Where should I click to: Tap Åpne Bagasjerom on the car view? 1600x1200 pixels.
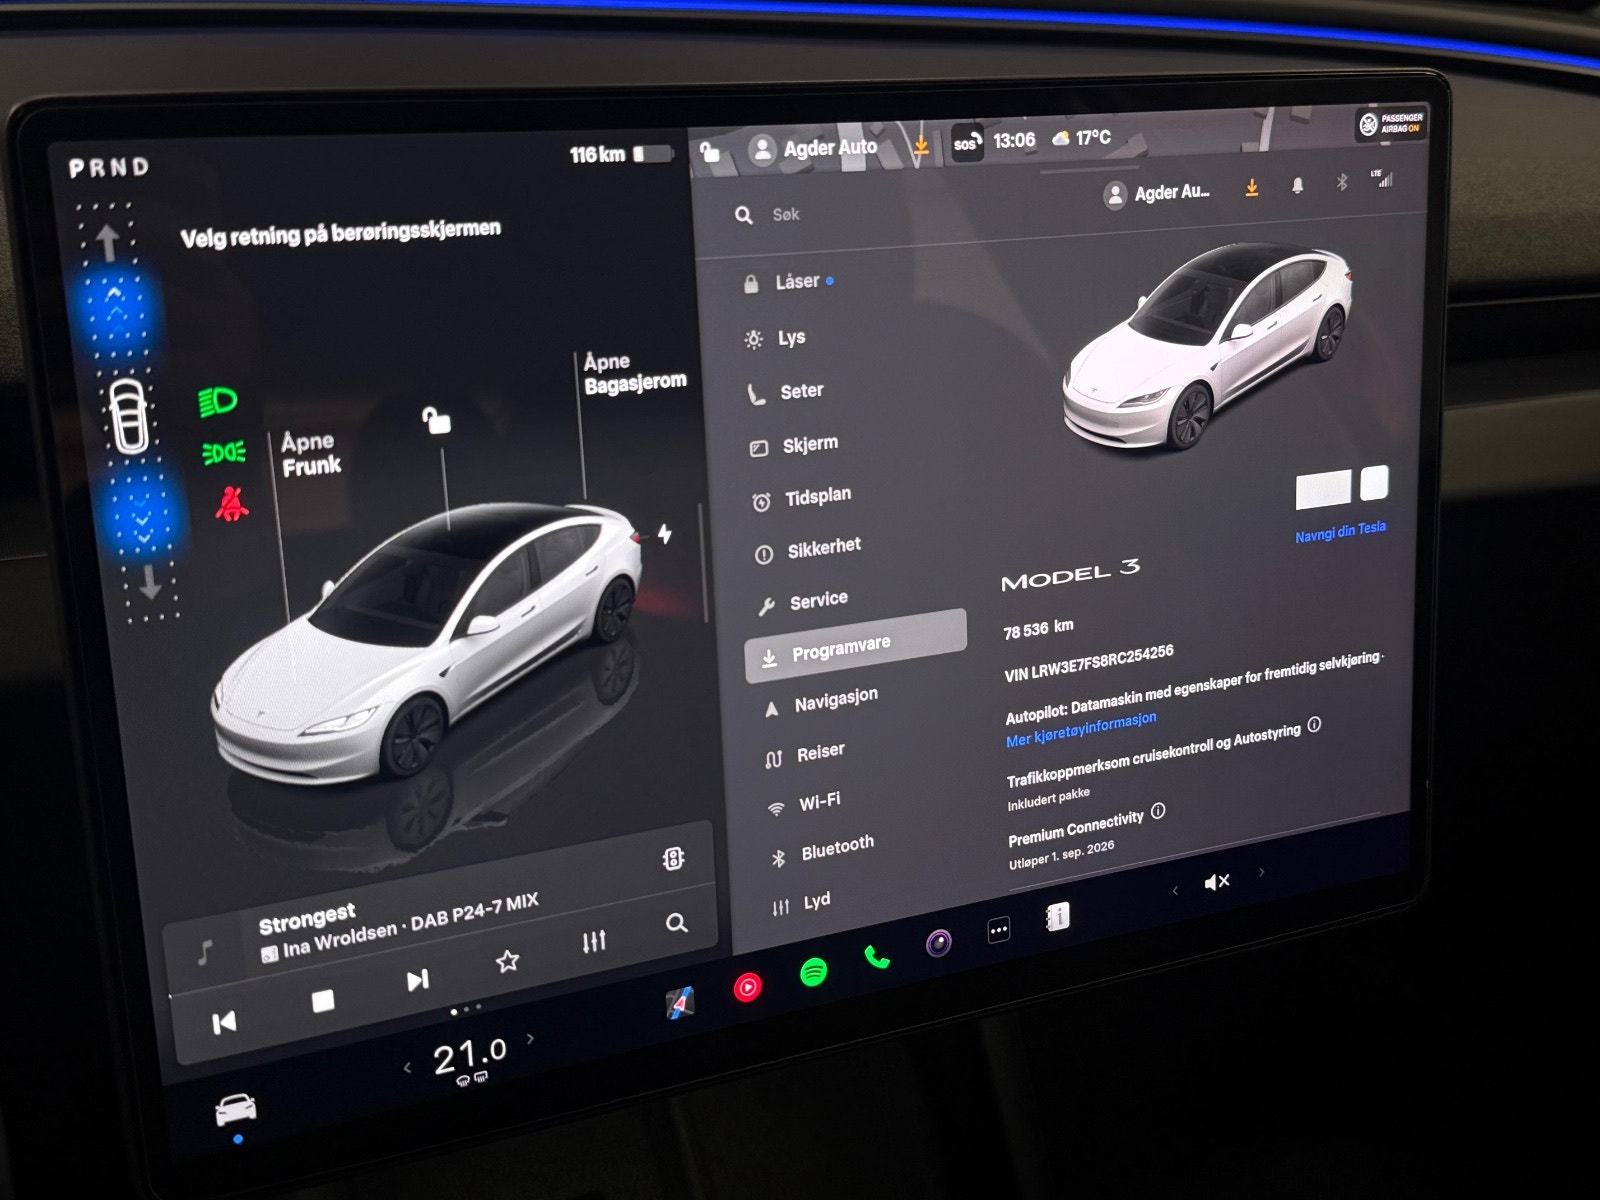[x=635, y=372]
